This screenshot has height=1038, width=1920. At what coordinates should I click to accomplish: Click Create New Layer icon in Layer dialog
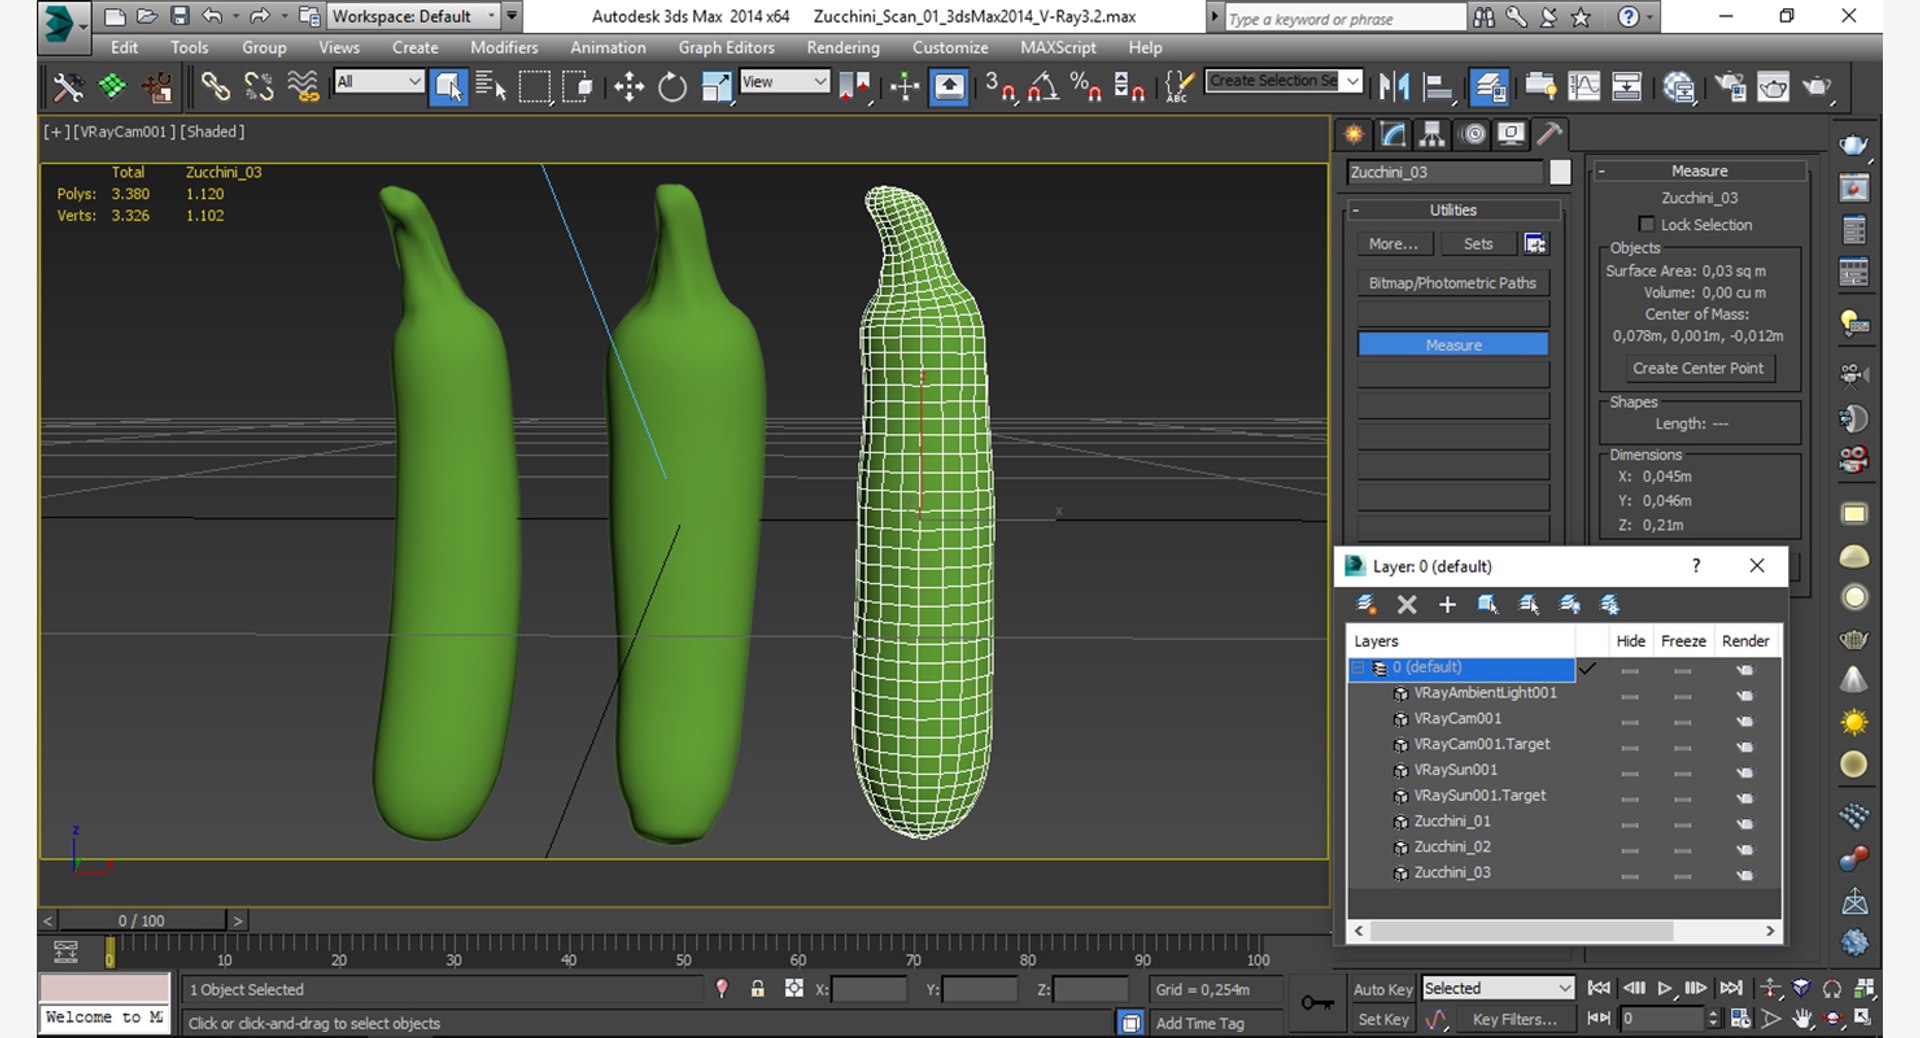(1366, 604)
